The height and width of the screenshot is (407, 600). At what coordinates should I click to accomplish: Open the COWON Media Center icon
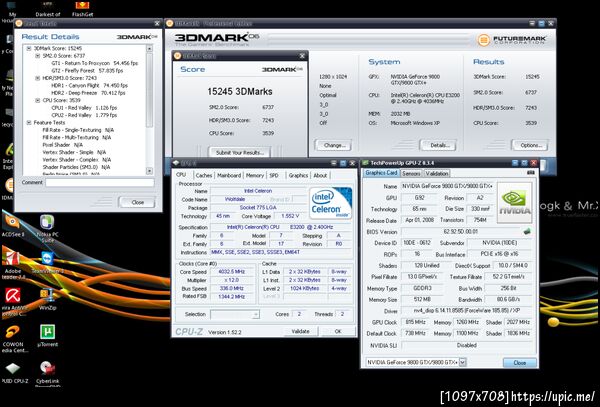(x=14, y=339)
